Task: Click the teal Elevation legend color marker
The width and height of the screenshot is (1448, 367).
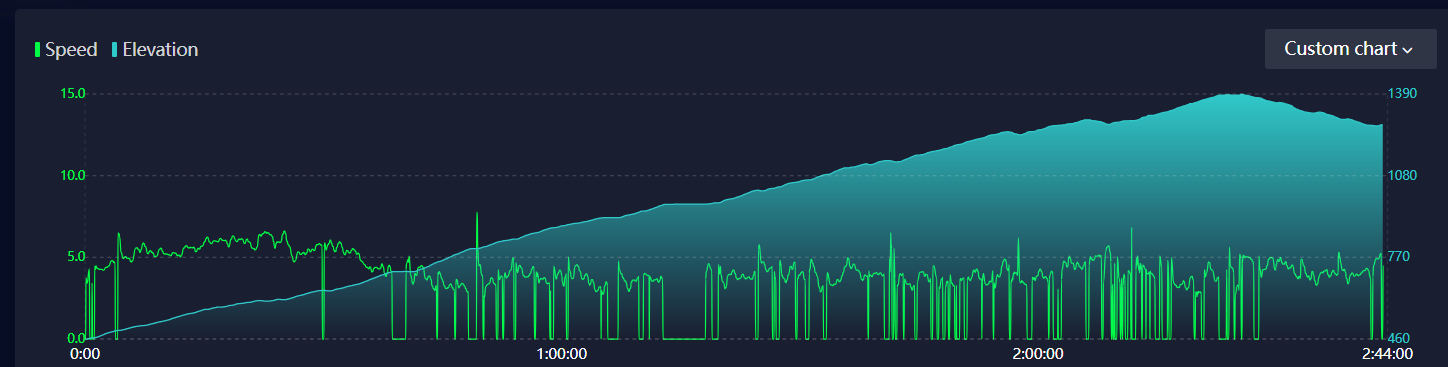Action: coord(114,49)
